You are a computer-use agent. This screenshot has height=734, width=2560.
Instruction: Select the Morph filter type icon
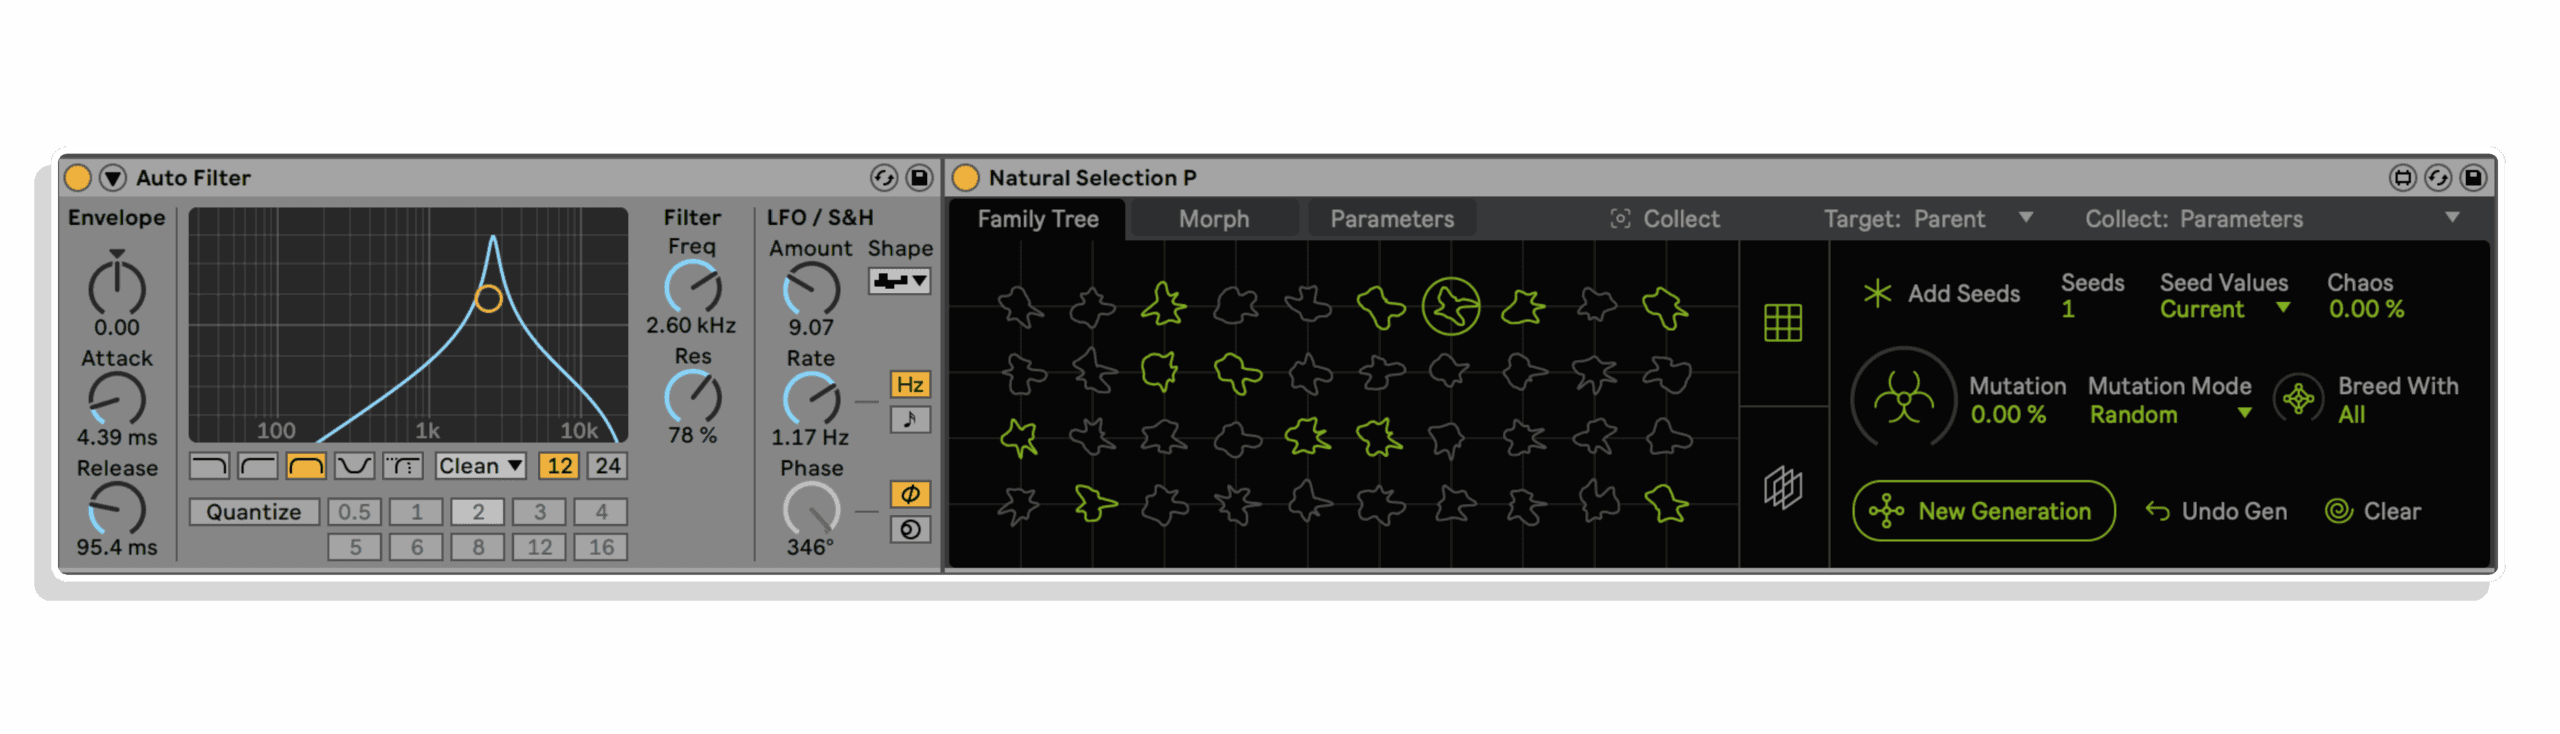click(403, 466)
